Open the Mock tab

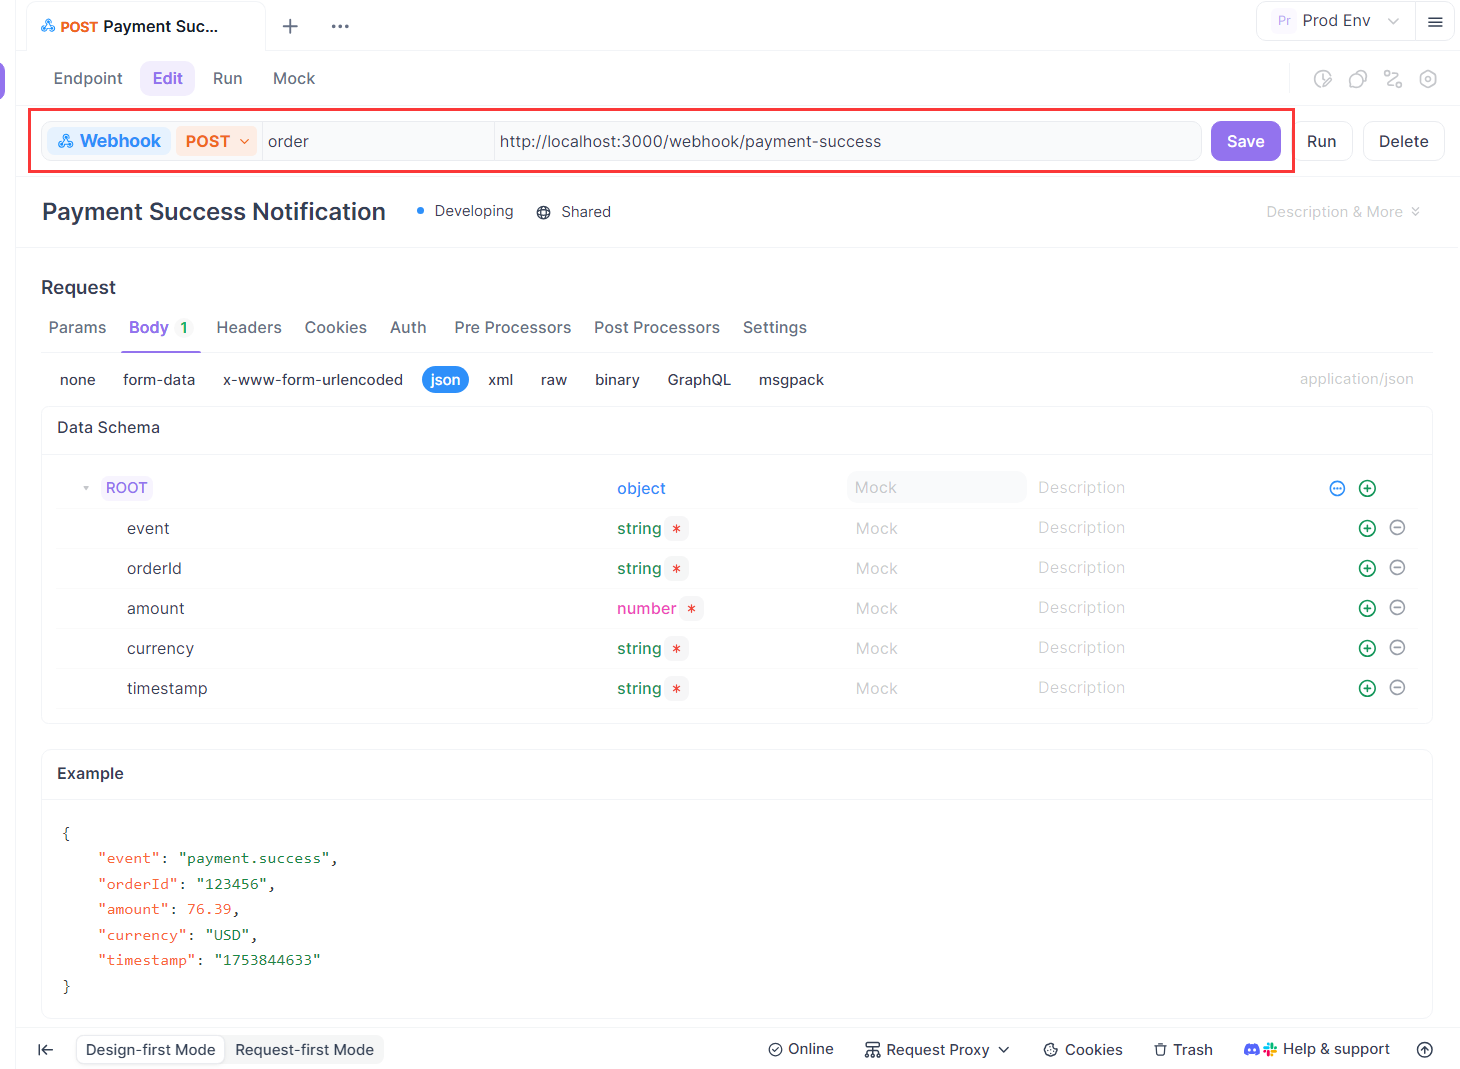tap(294, 79)
